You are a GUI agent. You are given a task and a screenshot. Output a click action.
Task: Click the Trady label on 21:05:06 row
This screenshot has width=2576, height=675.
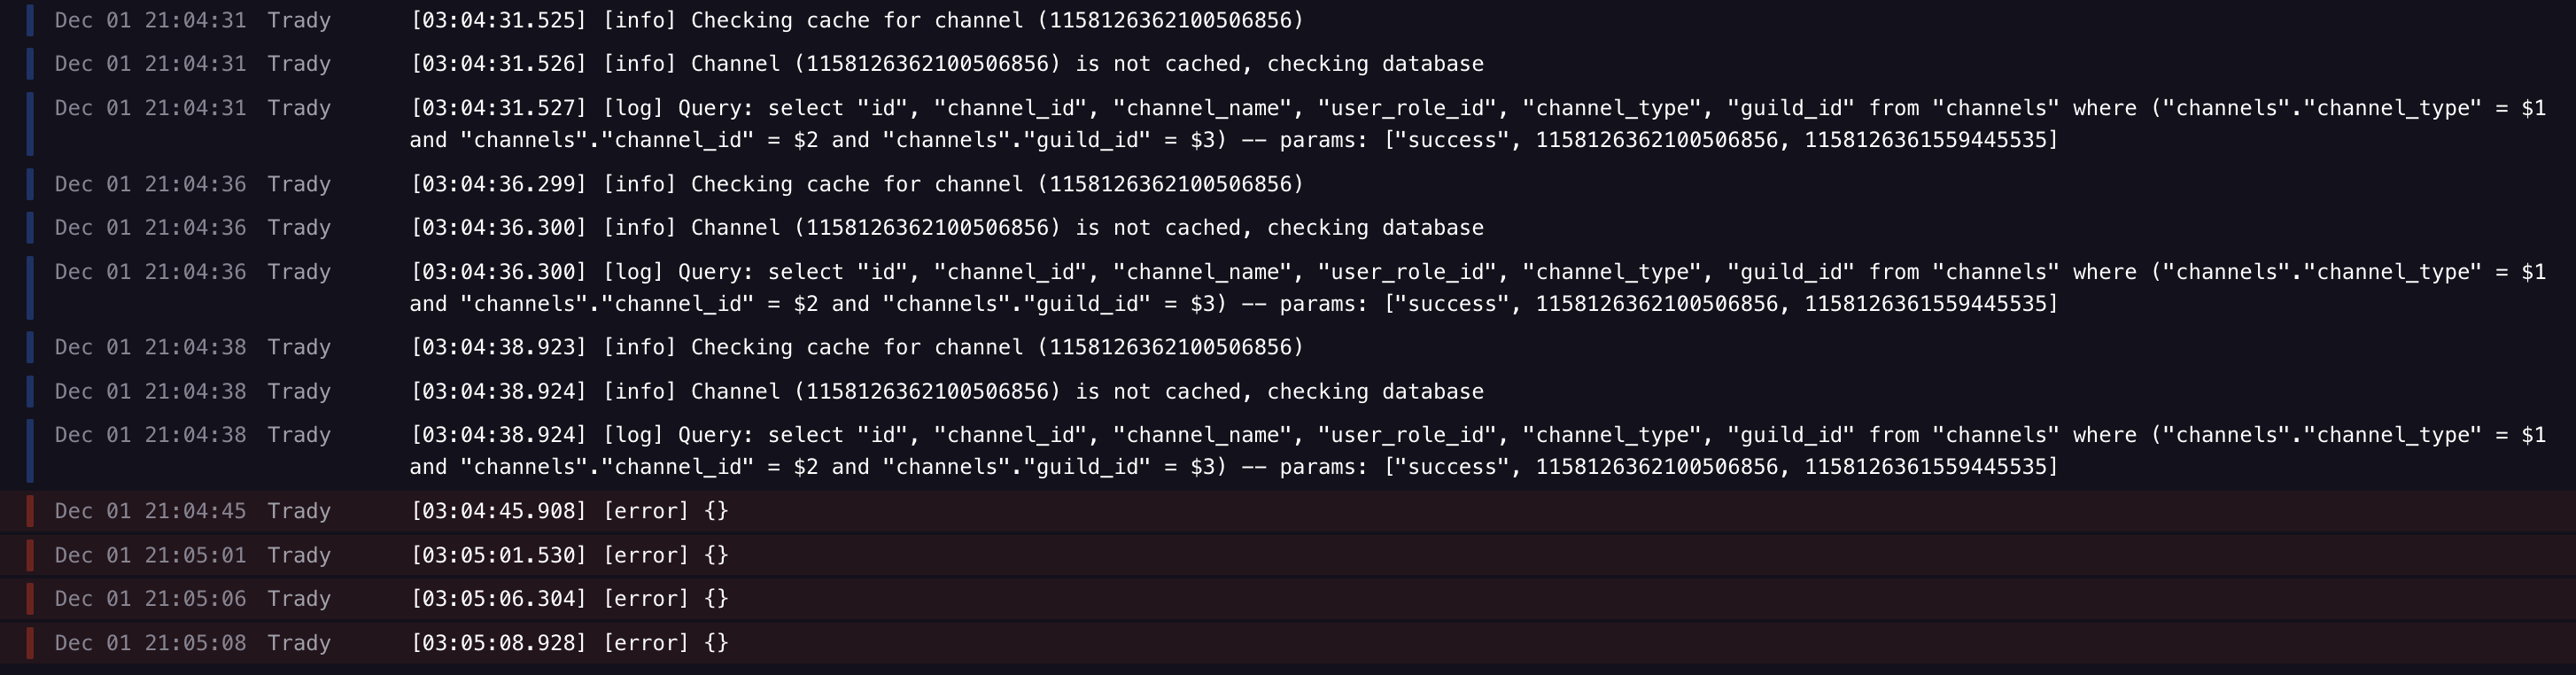coord(299,599)
